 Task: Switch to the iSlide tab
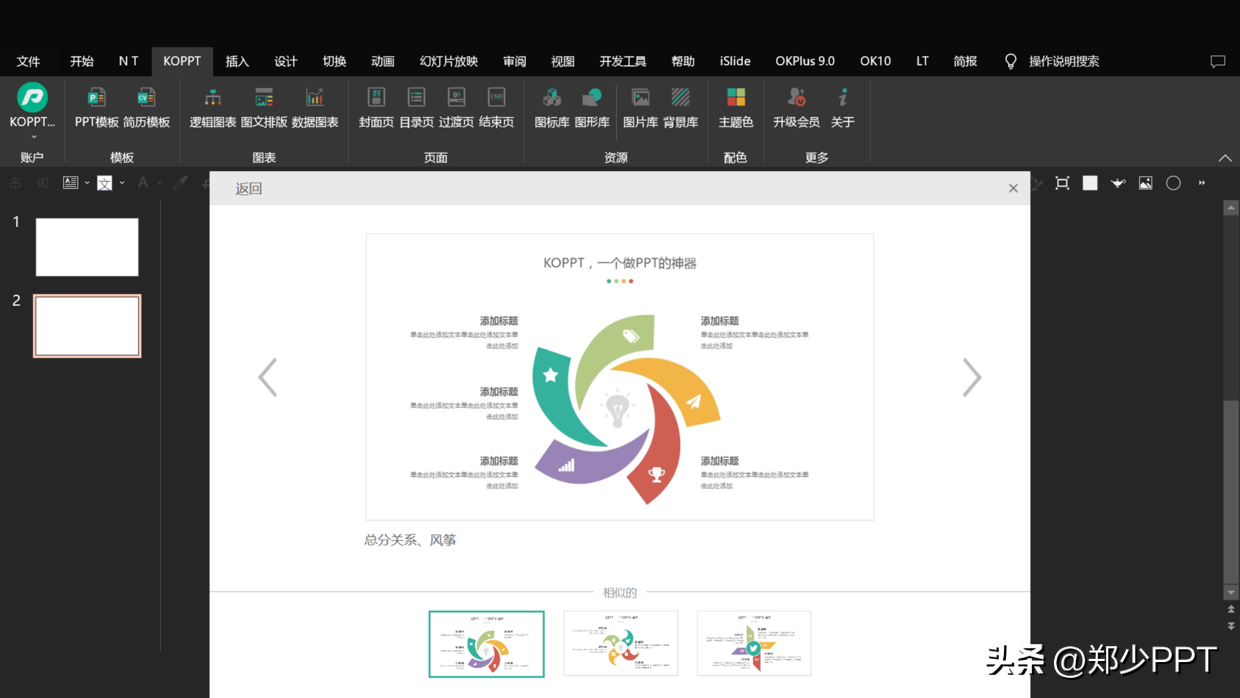pos(735,61)
